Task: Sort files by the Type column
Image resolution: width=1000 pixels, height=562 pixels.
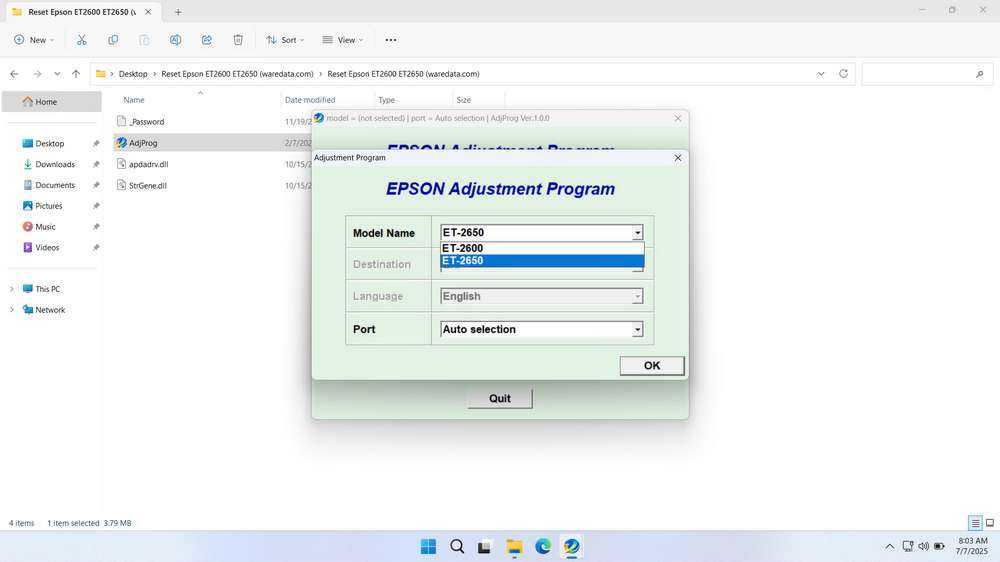Action: (x=386, y=100)
